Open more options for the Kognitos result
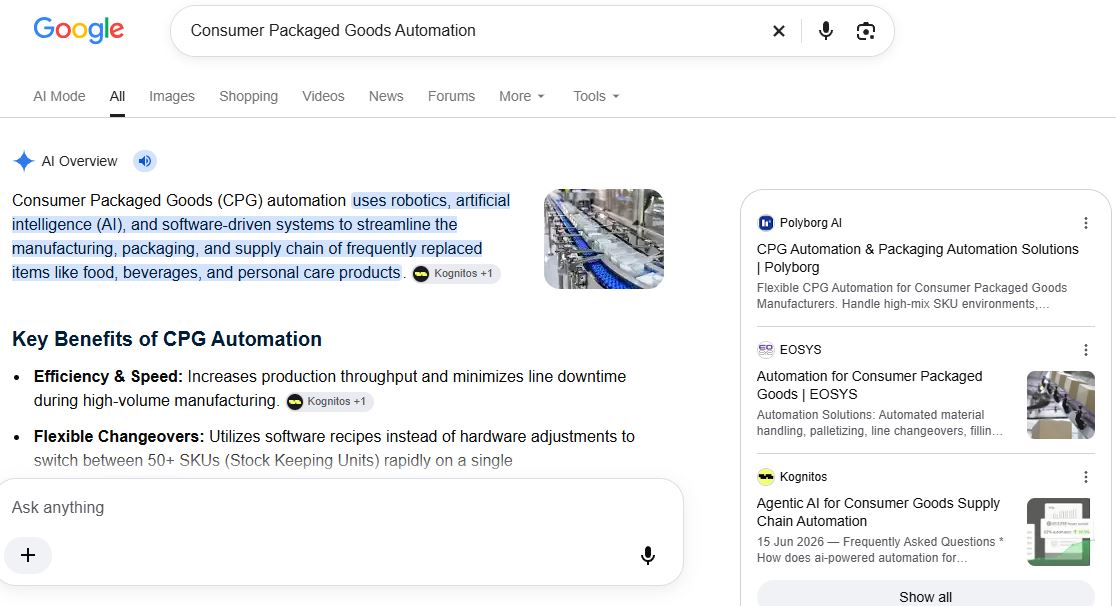 coord(1085,476)
